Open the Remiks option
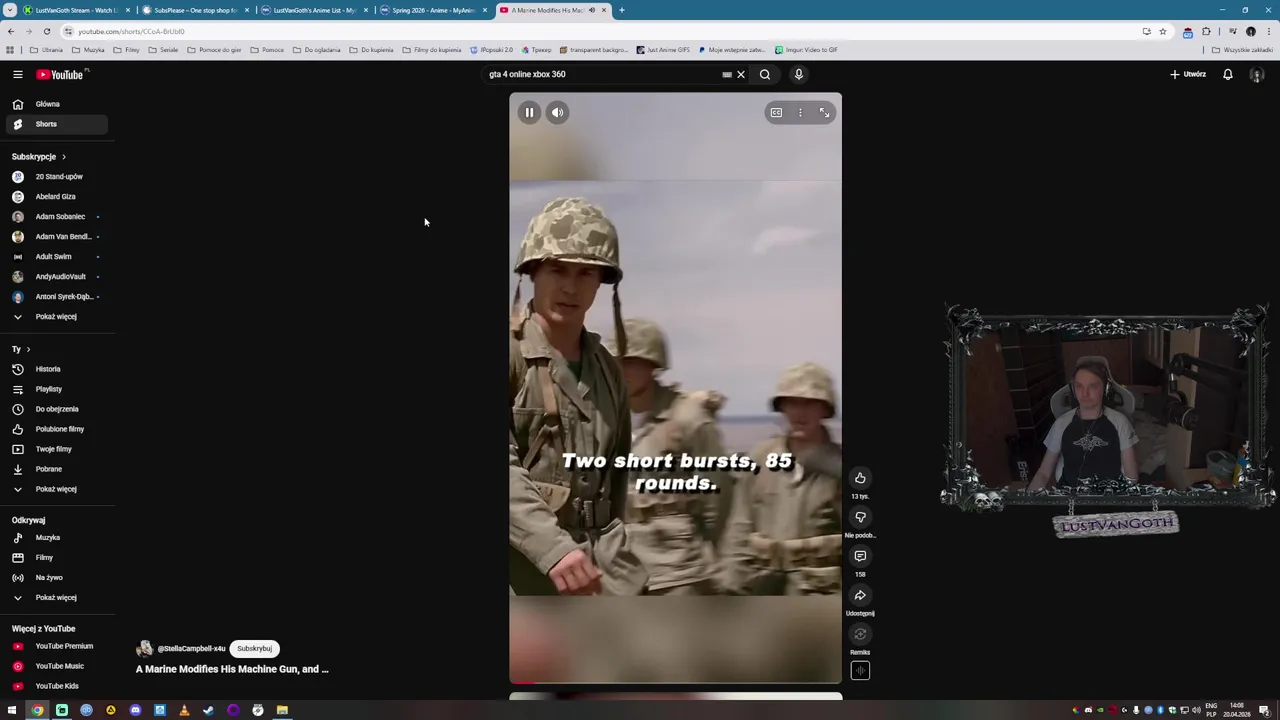 pyautogui.click(x=860, y=634)
